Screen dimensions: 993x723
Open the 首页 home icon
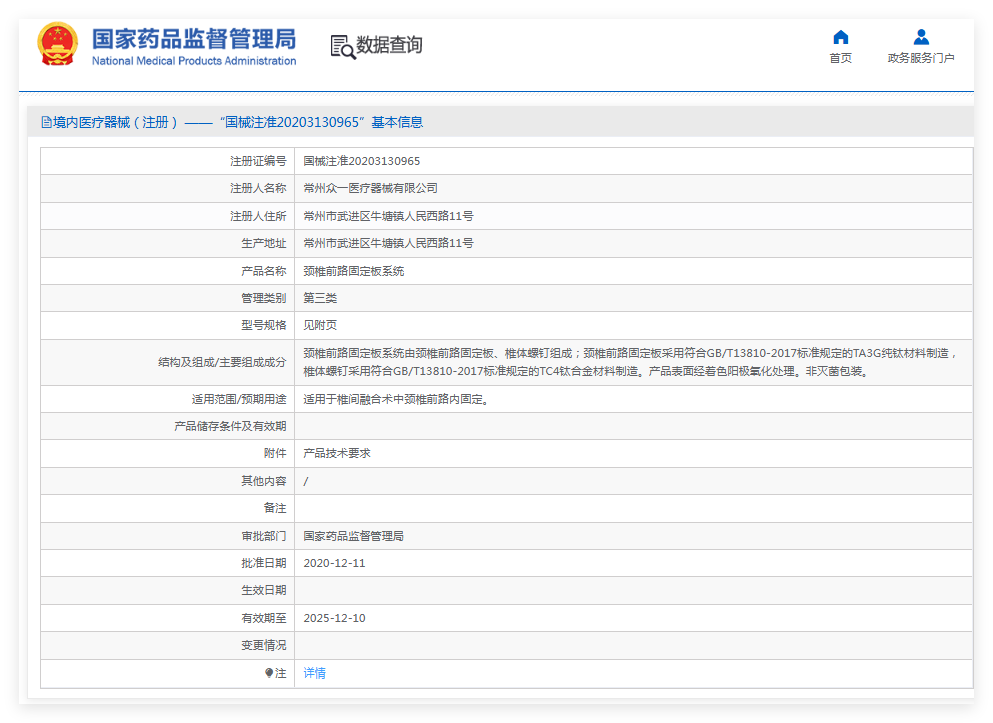click(840, 37)
